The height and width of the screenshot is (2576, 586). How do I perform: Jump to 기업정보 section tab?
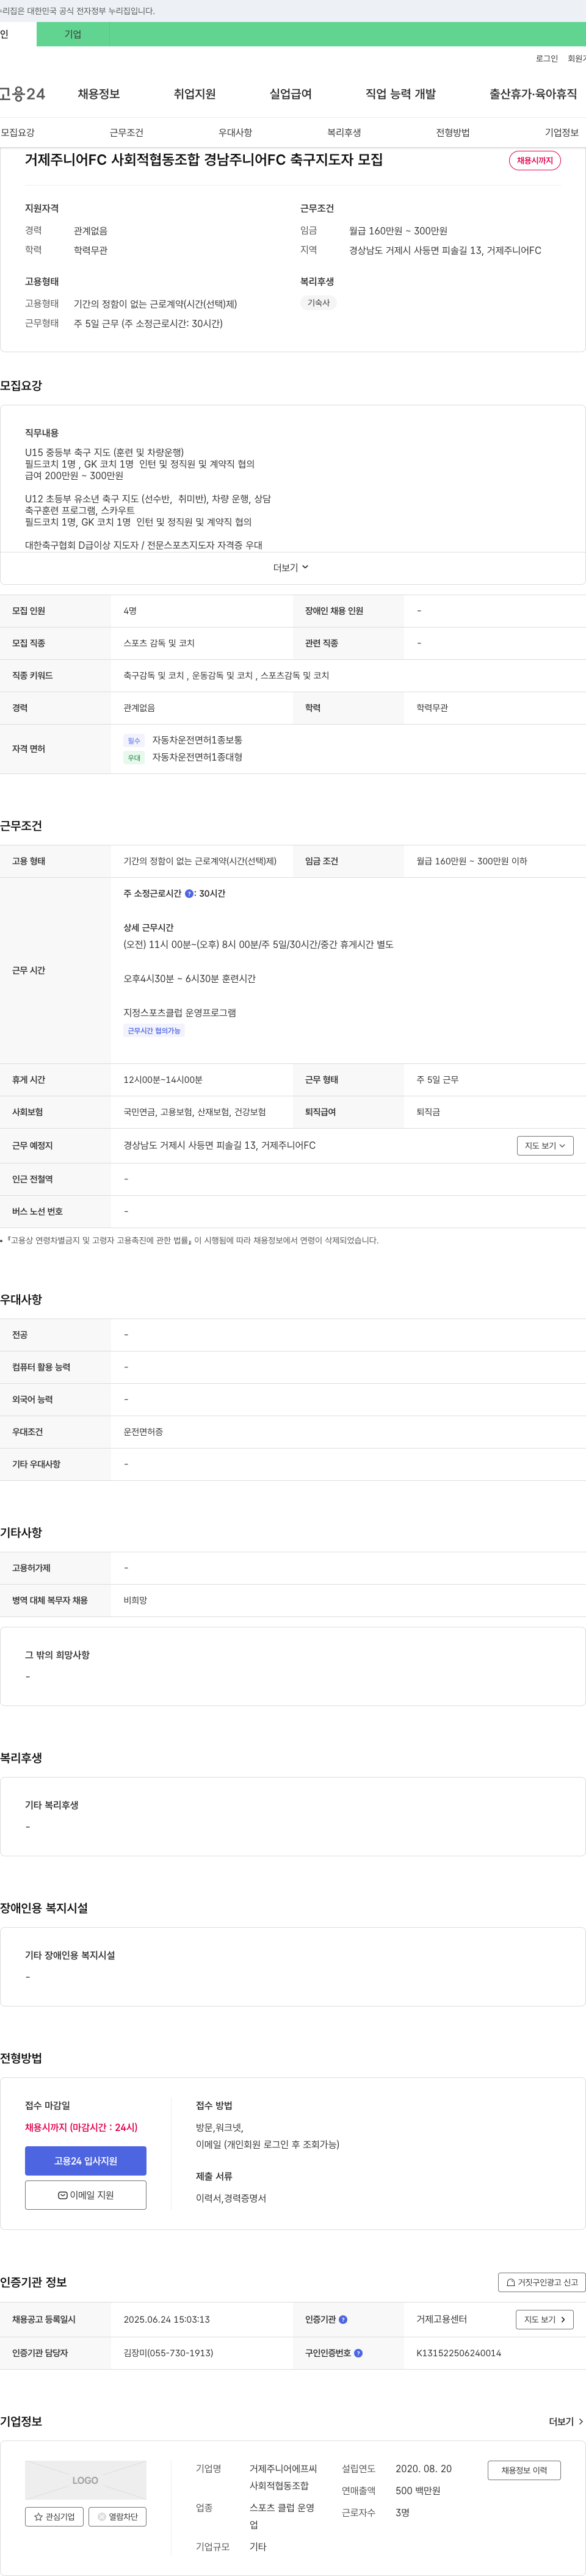pyautogui.click(x=562, y=133)
